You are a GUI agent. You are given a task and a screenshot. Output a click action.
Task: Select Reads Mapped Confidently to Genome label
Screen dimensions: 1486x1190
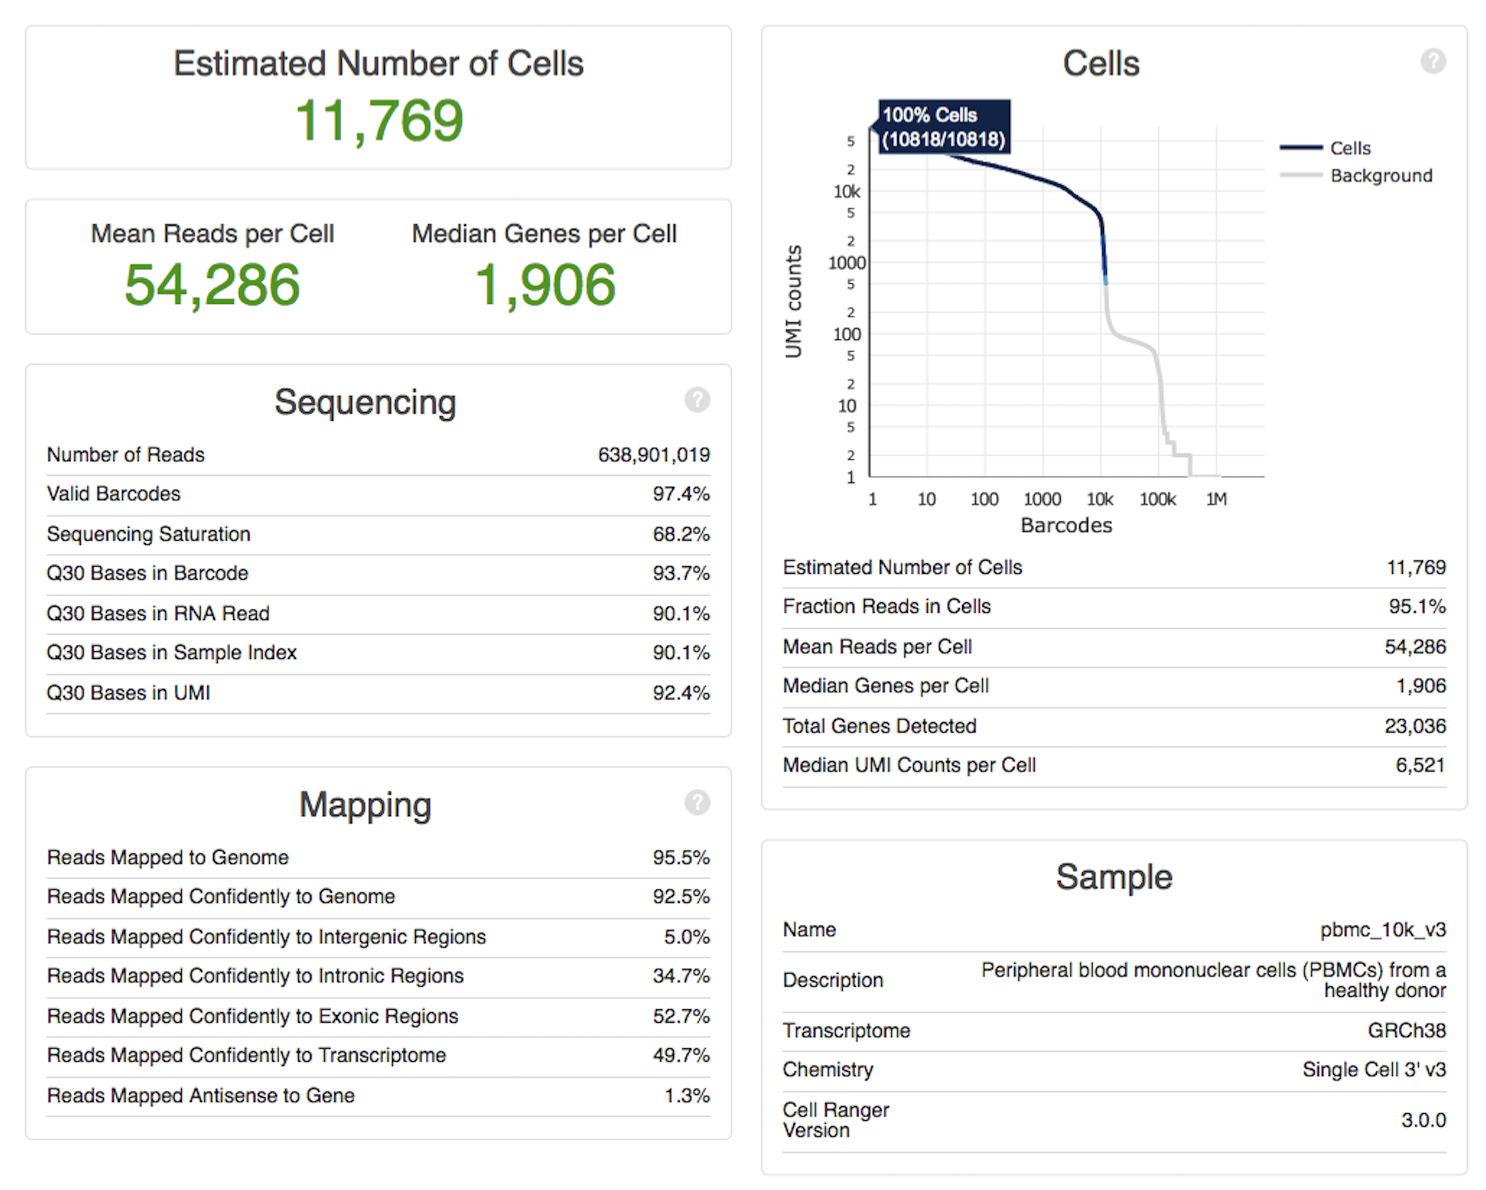point(221,897)
